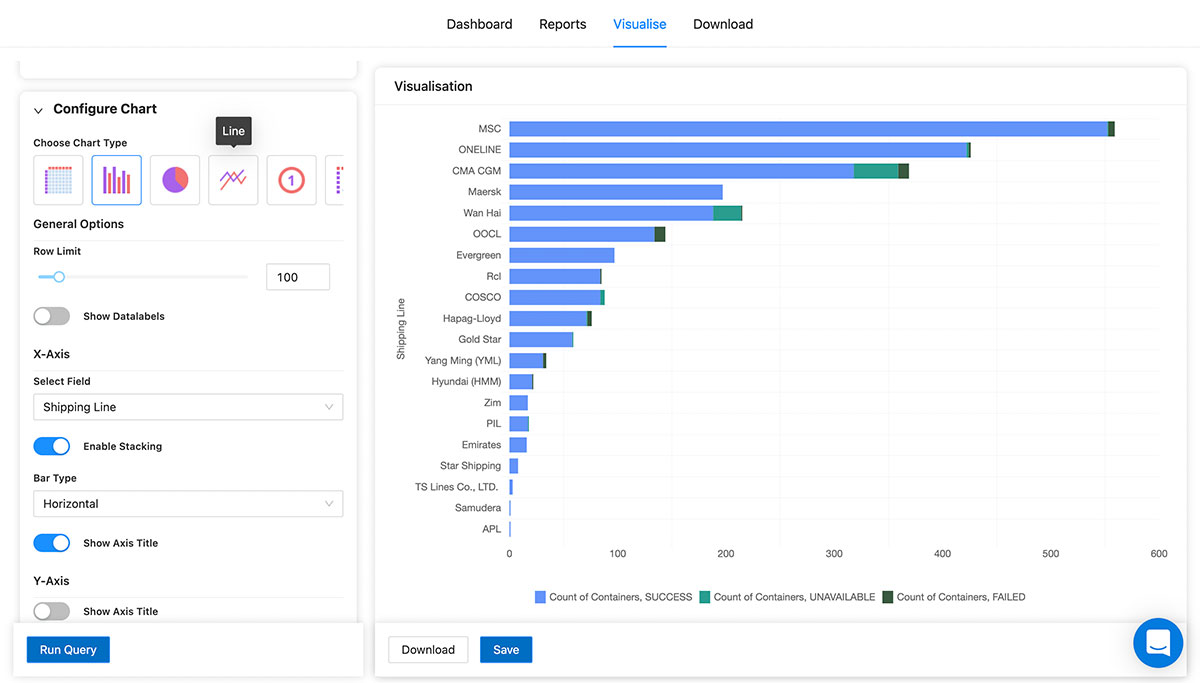Image resolution: width=1200 pixels, height=683 pixels.
Task: Click the TS Lines Co., LTD. label
Action: (457, 487)
